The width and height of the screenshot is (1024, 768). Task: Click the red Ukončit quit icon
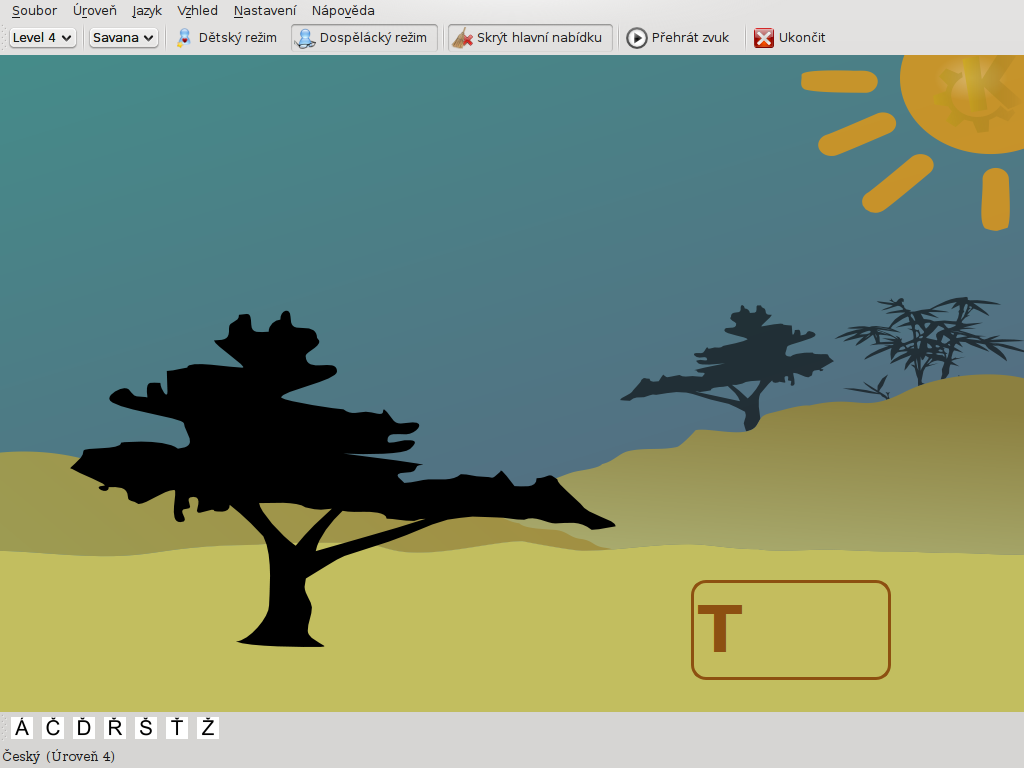click(763, 38)
